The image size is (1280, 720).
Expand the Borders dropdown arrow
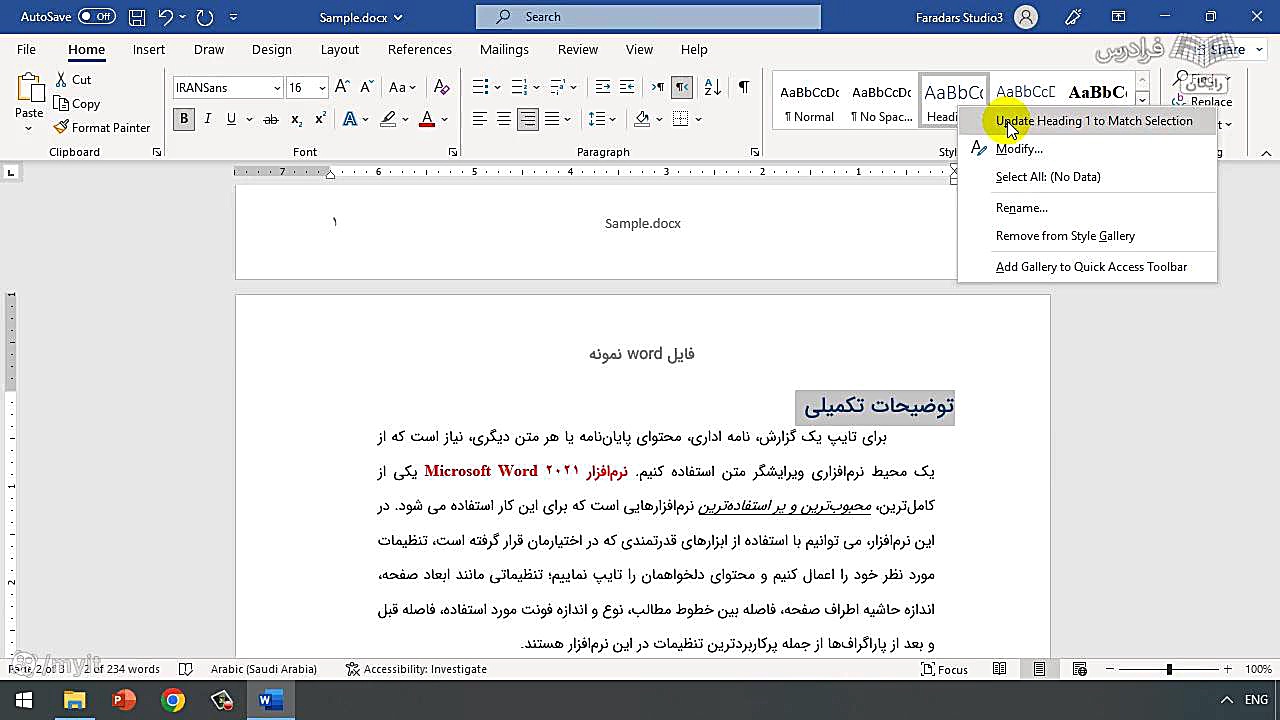(698, 119)
